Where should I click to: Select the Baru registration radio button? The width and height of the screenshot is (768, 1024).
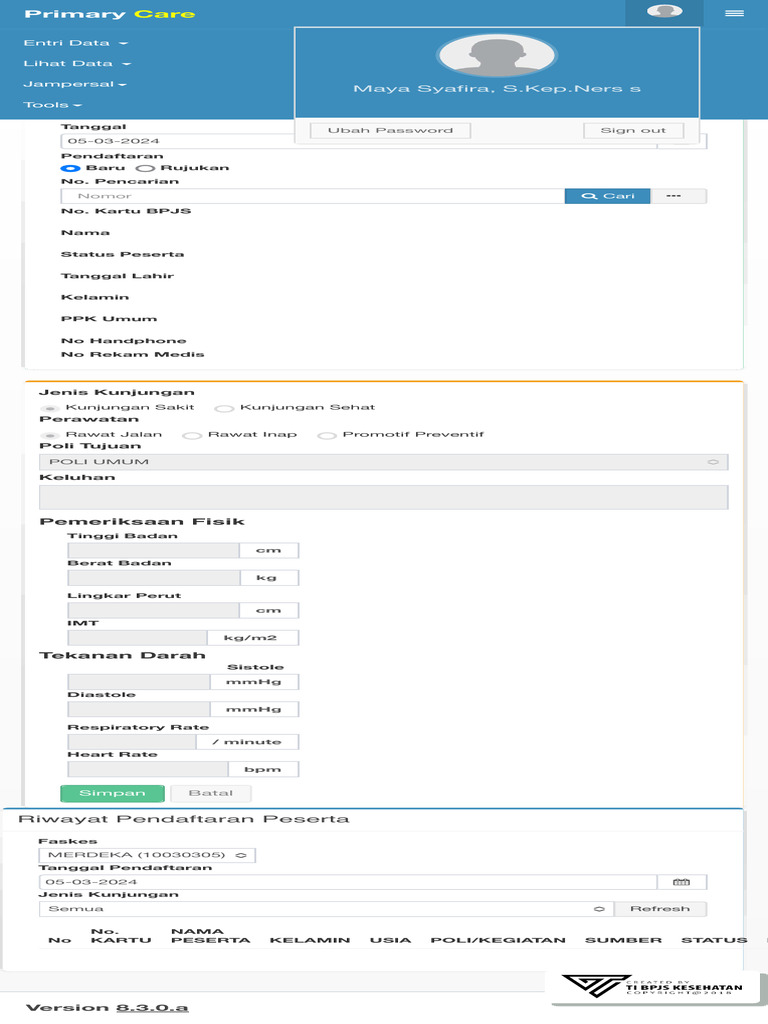(x=70, y=168)
